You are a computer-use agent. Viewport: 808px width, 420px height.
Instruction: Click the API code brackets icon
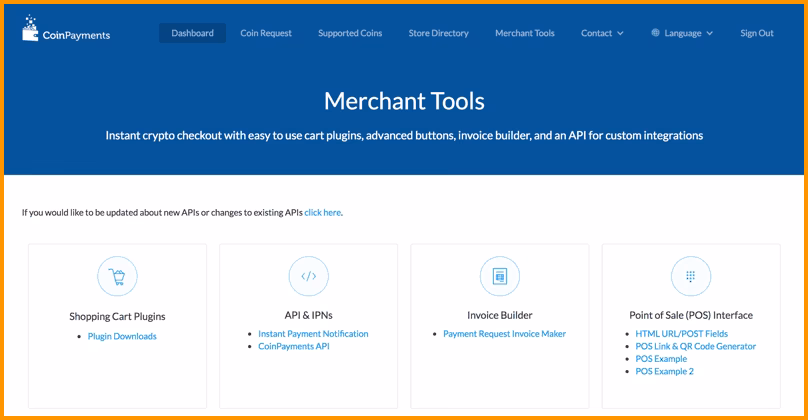[x=308, y=277]
